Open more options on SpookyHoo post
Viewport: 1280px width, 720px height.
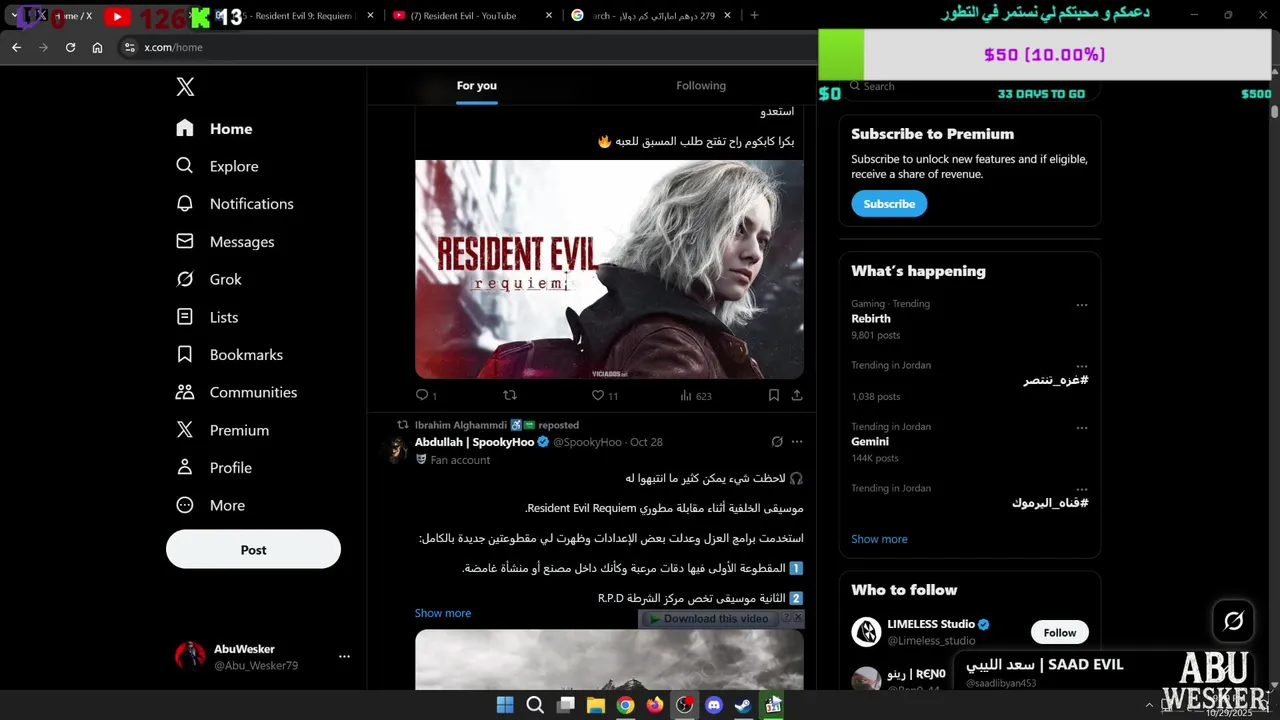[x=797, y=442]
